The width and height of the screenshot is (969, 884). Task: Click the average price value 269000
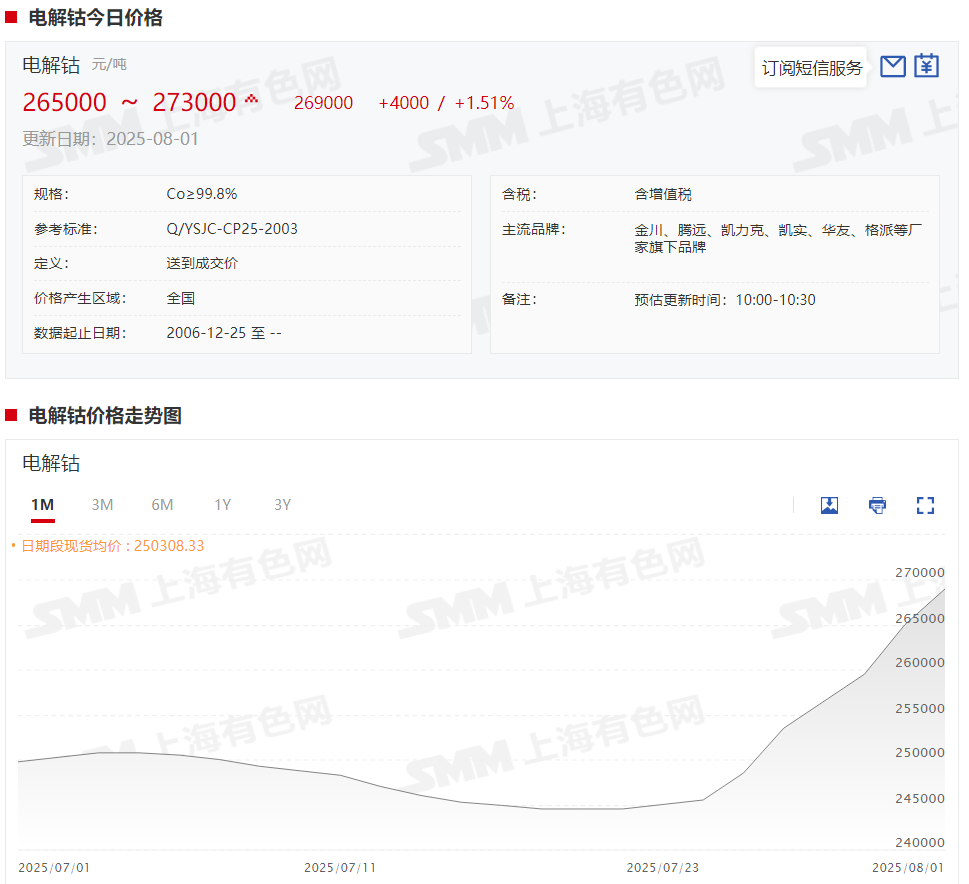tap(323, 103)
